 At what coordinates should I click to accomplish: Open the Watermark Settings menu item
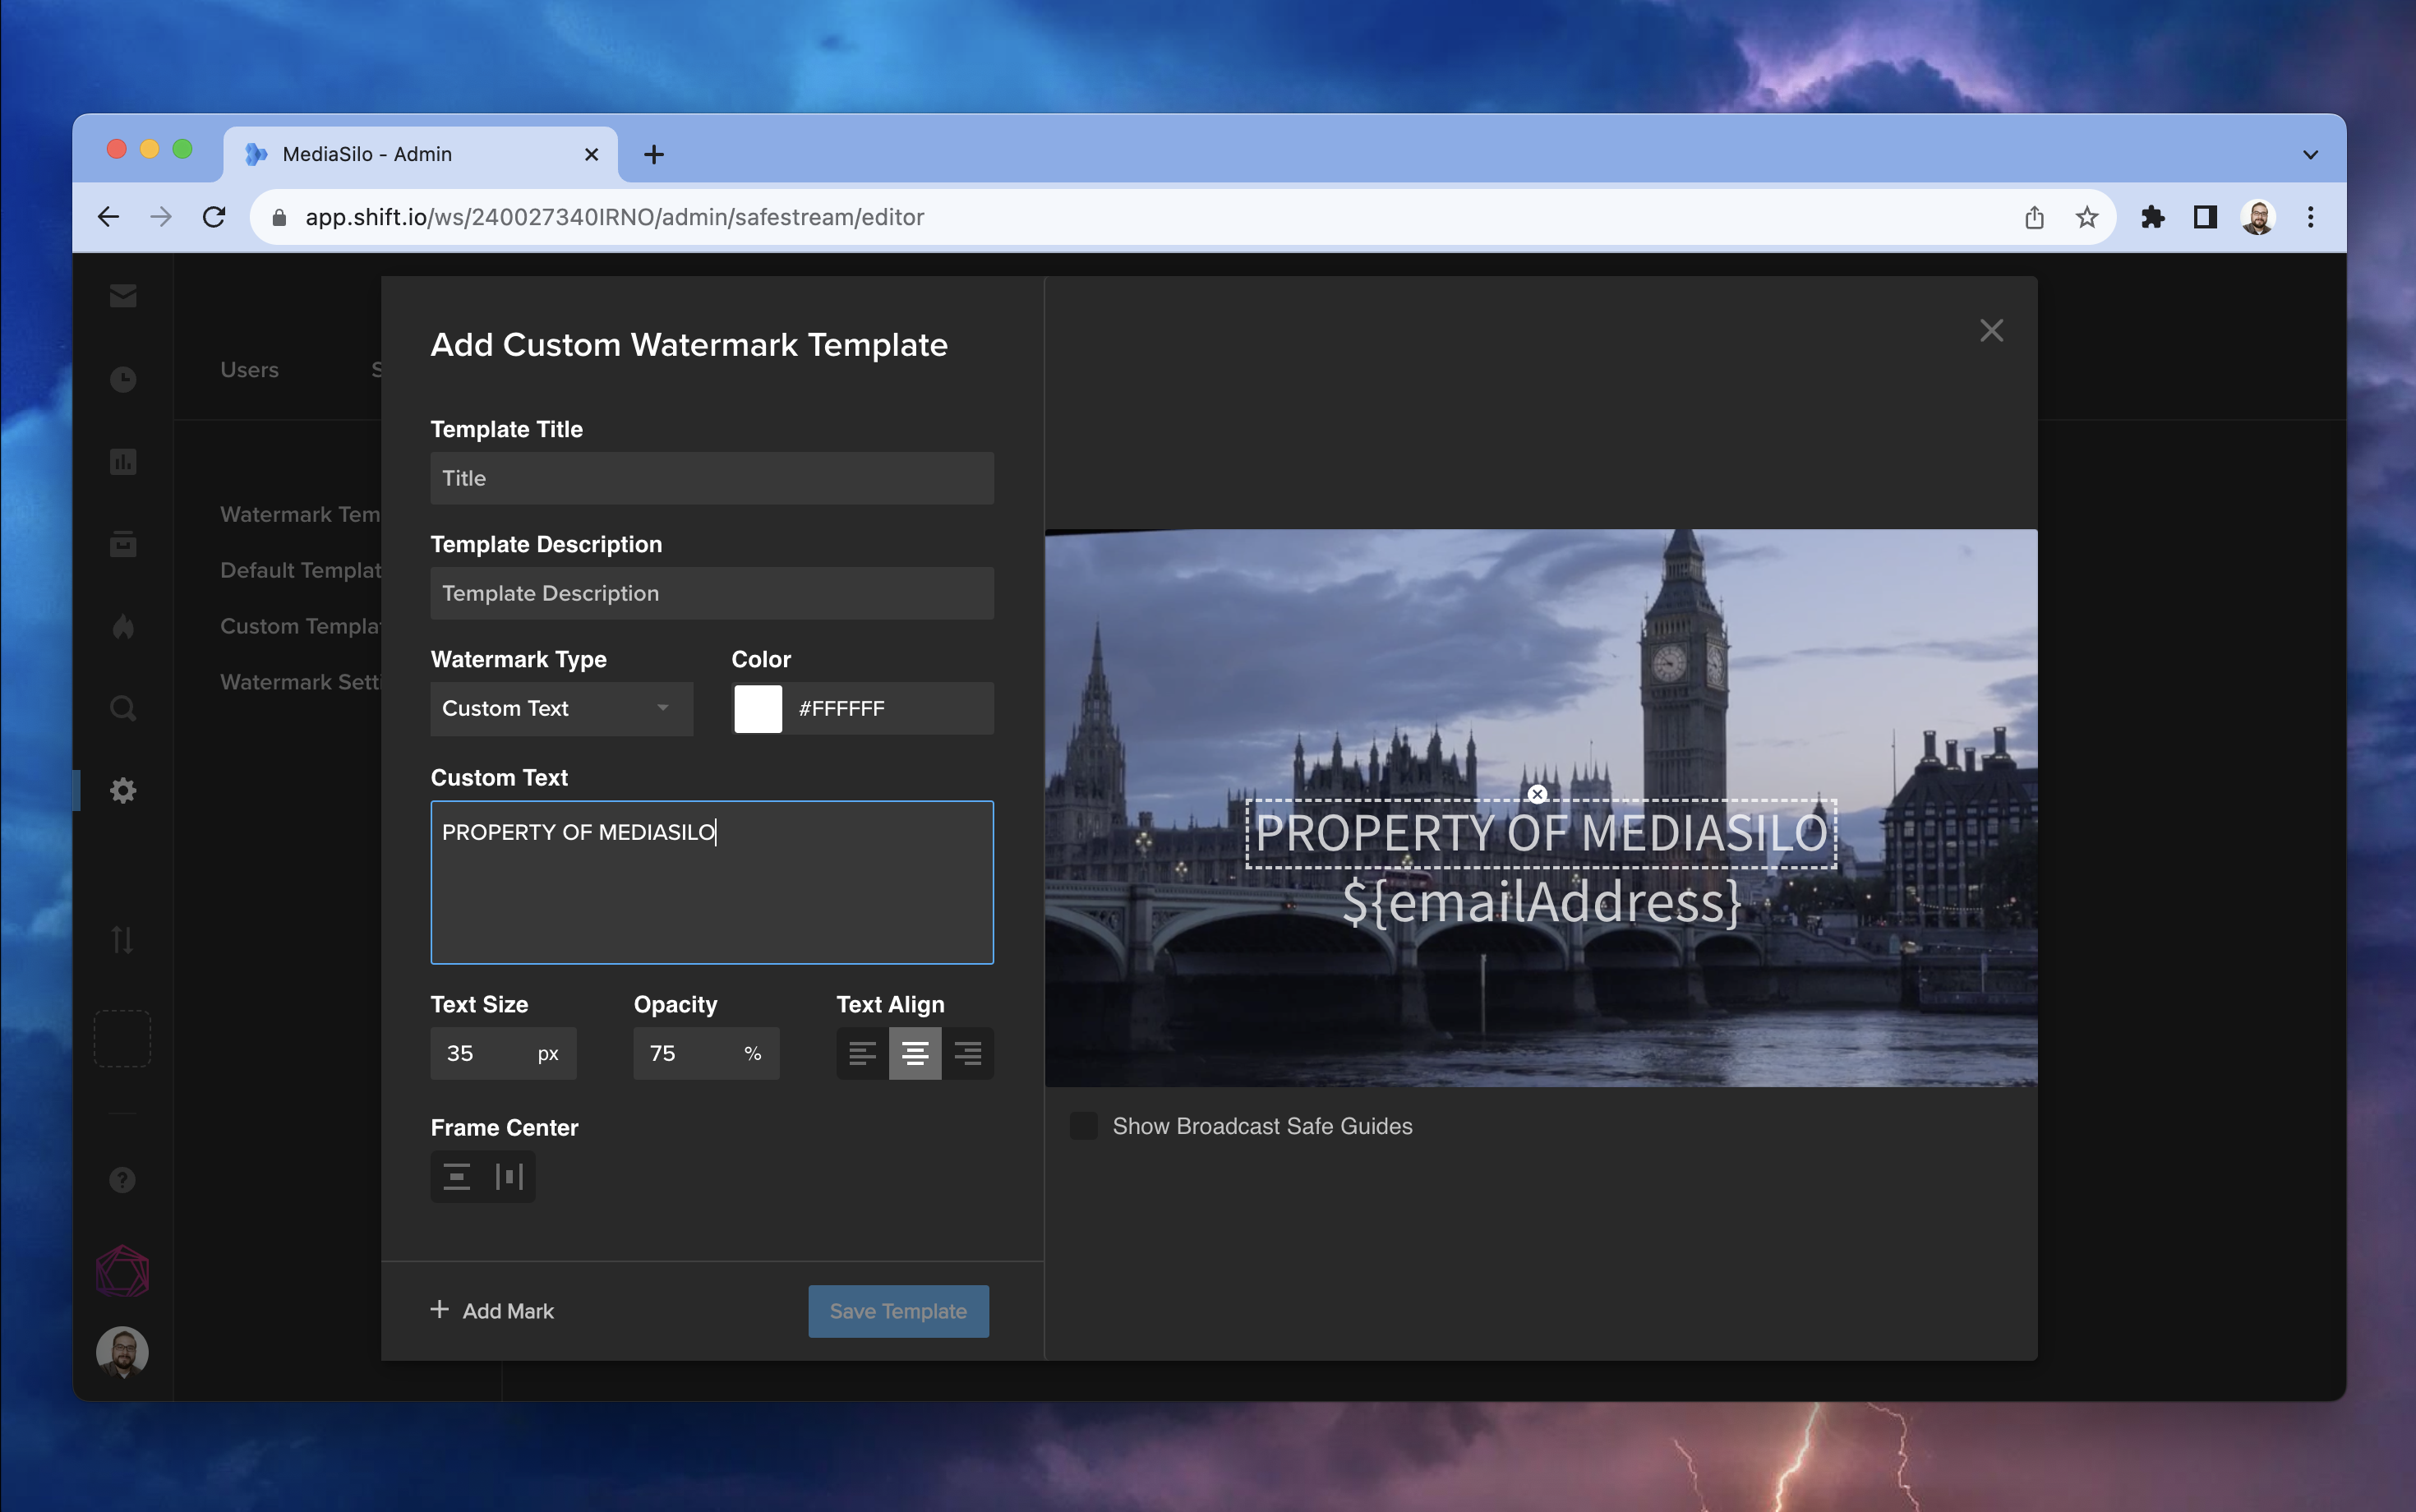pos(300,682)
